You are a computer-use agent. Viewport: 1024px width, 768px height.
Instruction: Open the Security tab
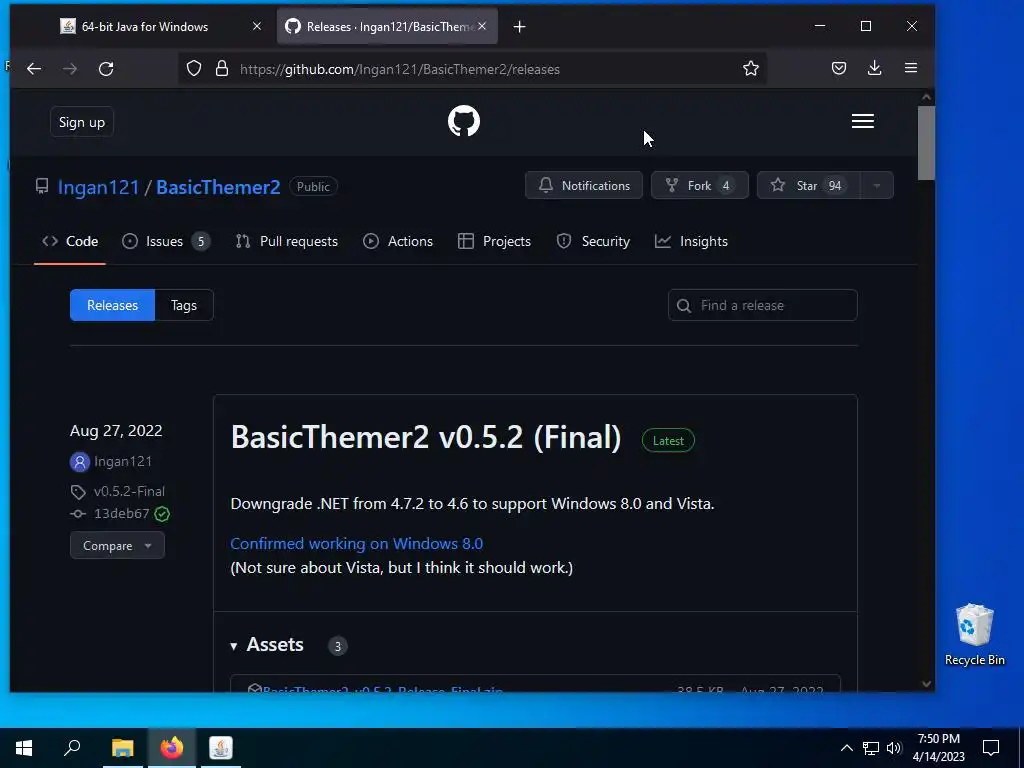point(593,242)
